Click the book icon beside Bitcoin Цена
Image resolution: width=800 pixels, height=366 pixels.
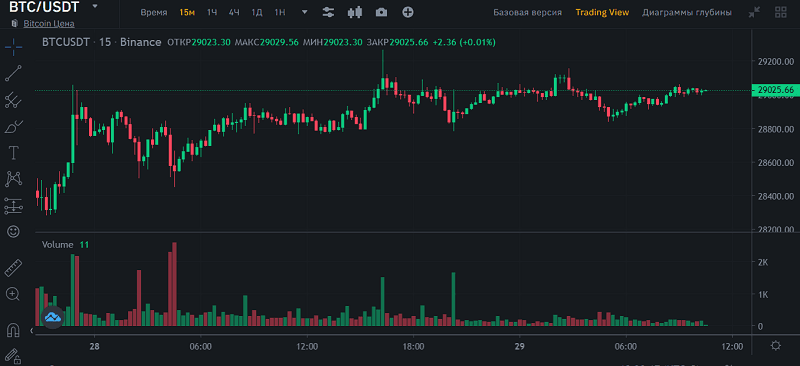15,23
